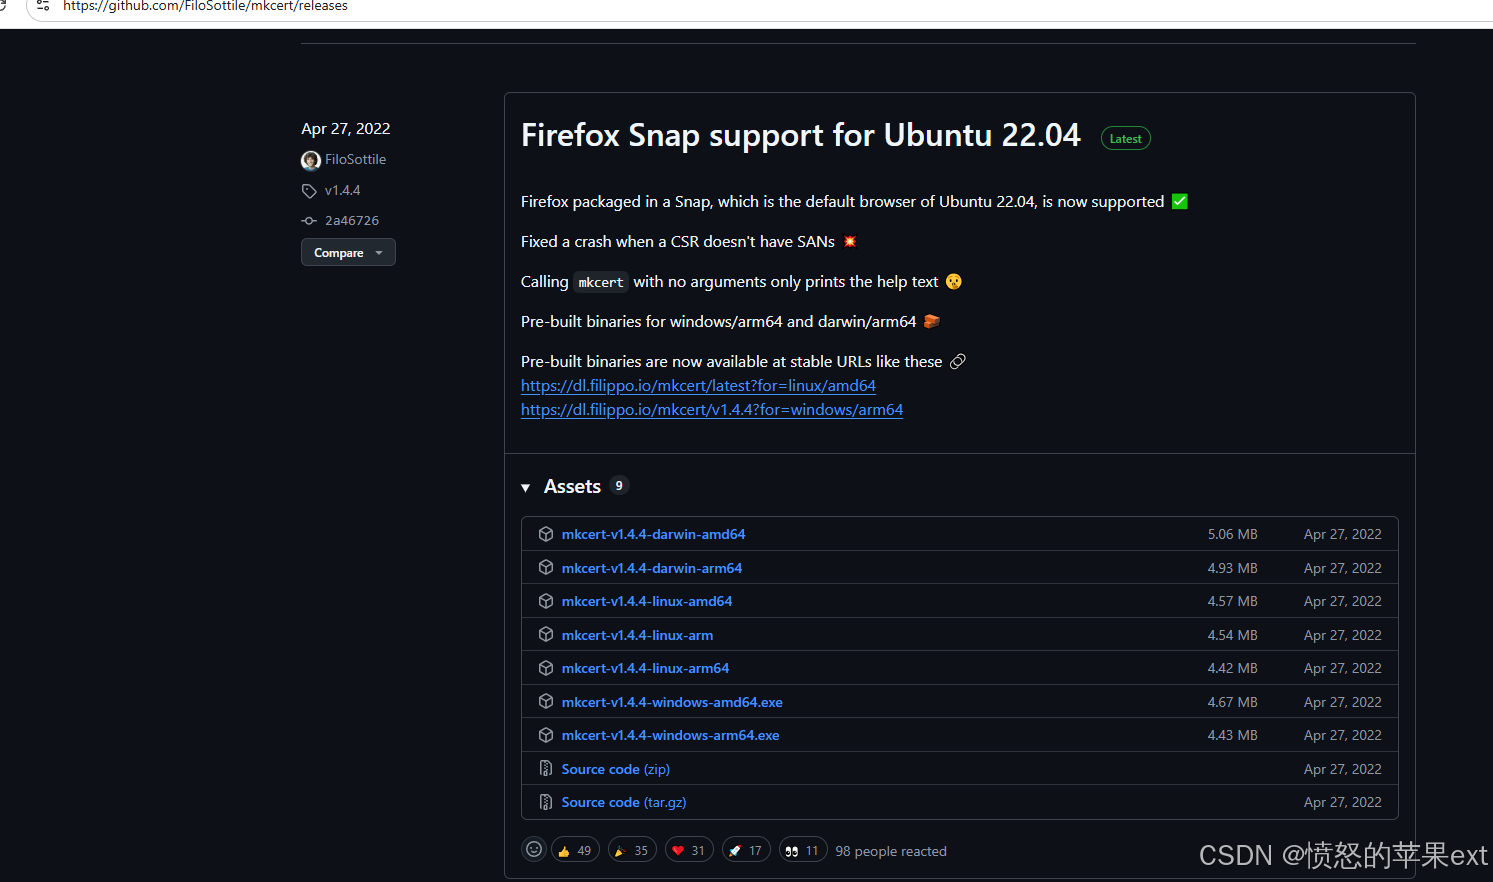The image size is (1493, 882).
Task: Download mkcert-v1.4.4-linux-arm
Action: (x=637, y=635)
